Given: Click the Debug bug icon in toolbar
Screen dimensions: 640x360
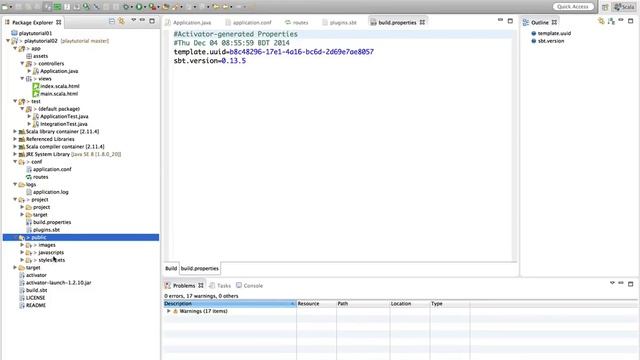Looking at the screenshot, I should (x=126, y=7).
